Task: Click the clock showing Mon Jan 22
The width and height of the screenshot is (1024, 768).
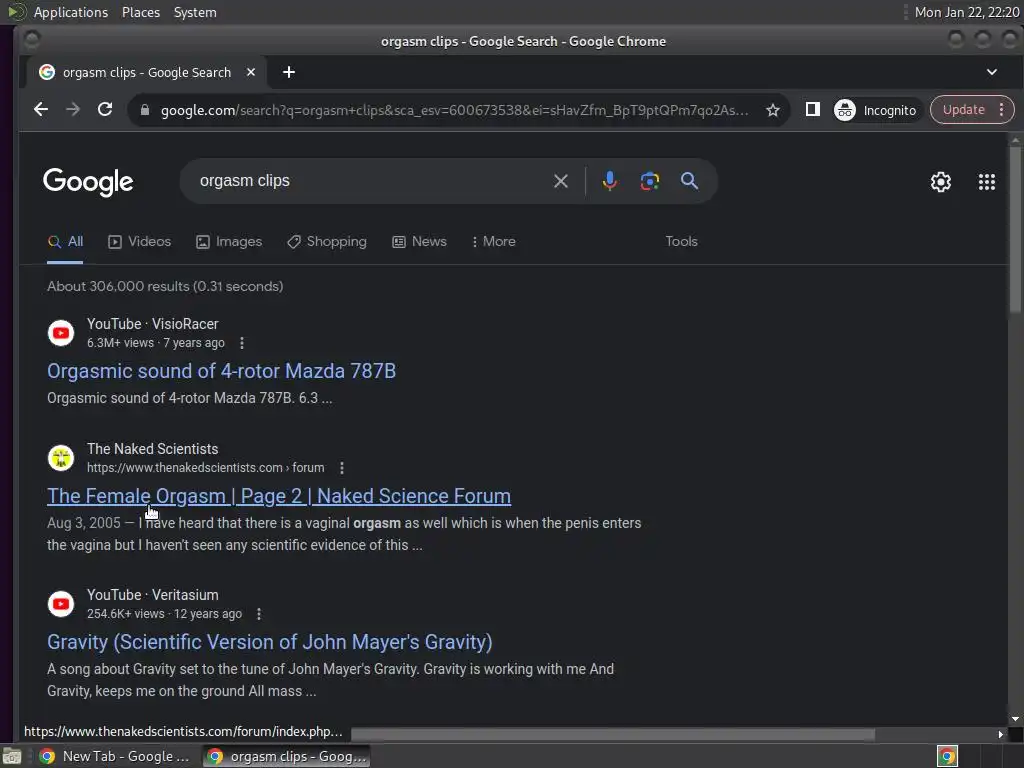Action: [x=967, y=12]
